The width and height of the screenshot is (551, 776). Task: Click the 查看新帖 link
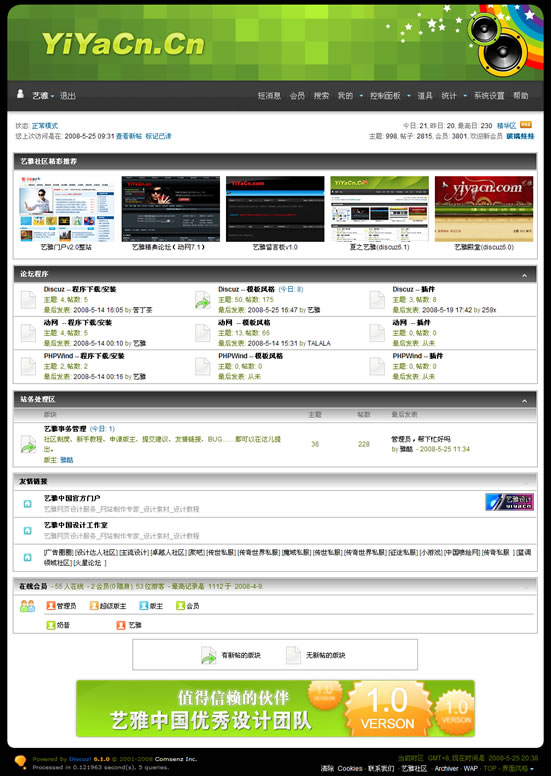129,136
